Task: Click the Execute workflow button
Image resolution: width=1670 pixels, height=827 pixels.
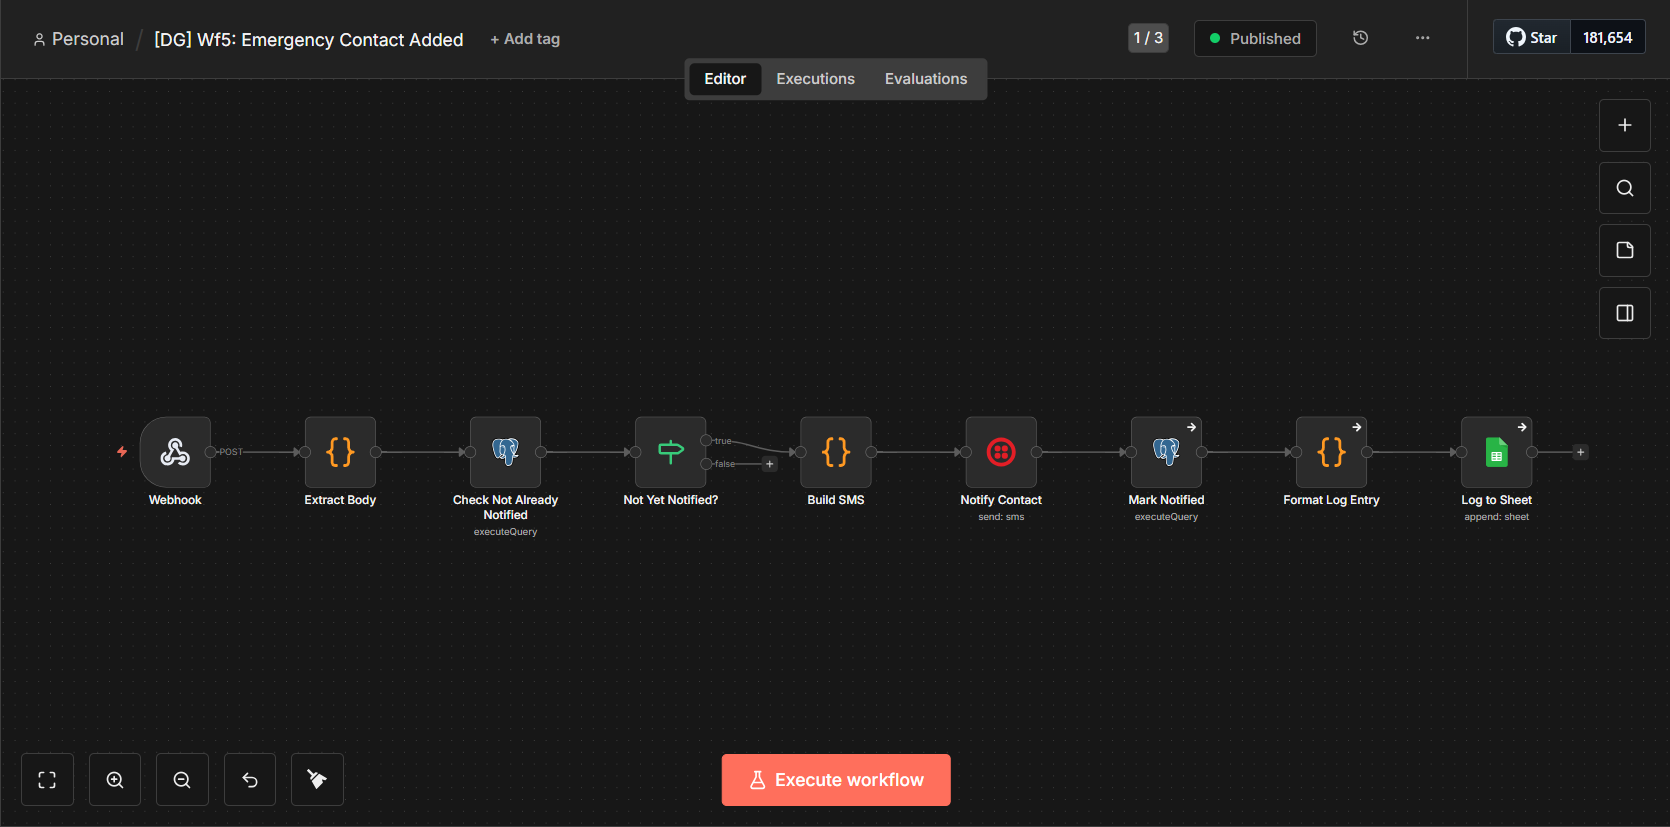Action: pos(836,780)
